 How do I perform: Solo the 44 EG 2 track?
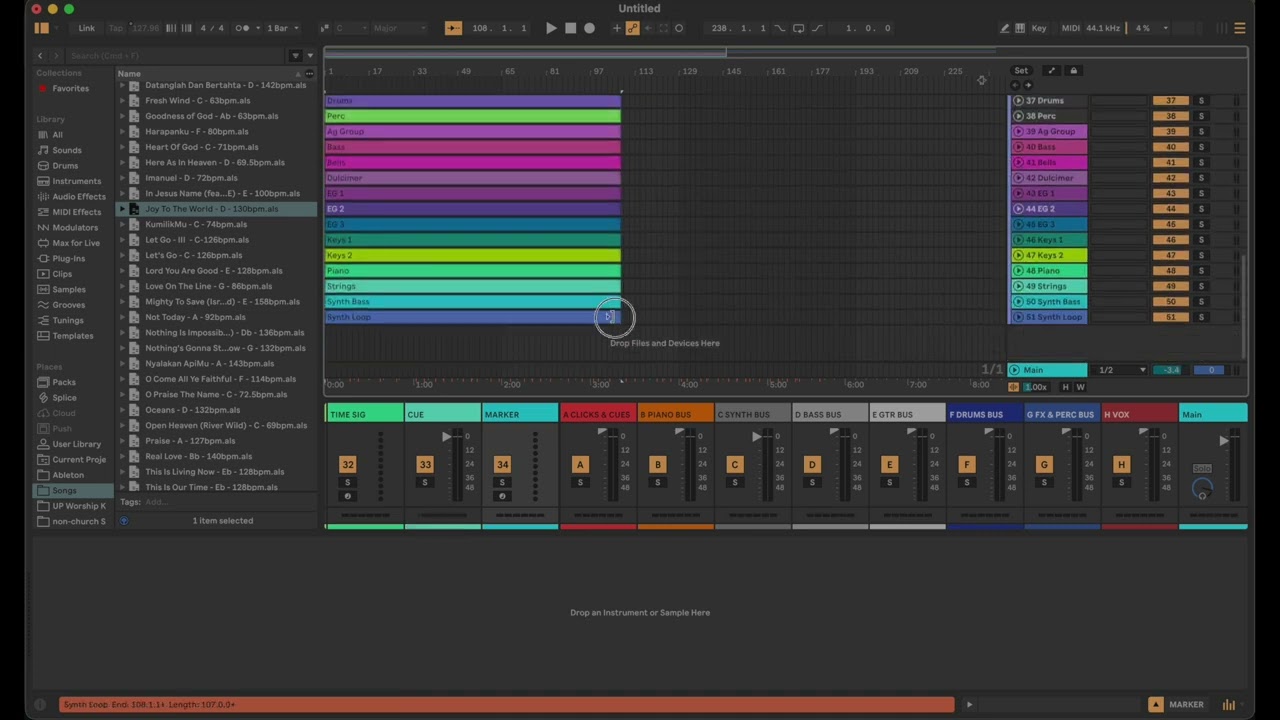pos(1201,209)
